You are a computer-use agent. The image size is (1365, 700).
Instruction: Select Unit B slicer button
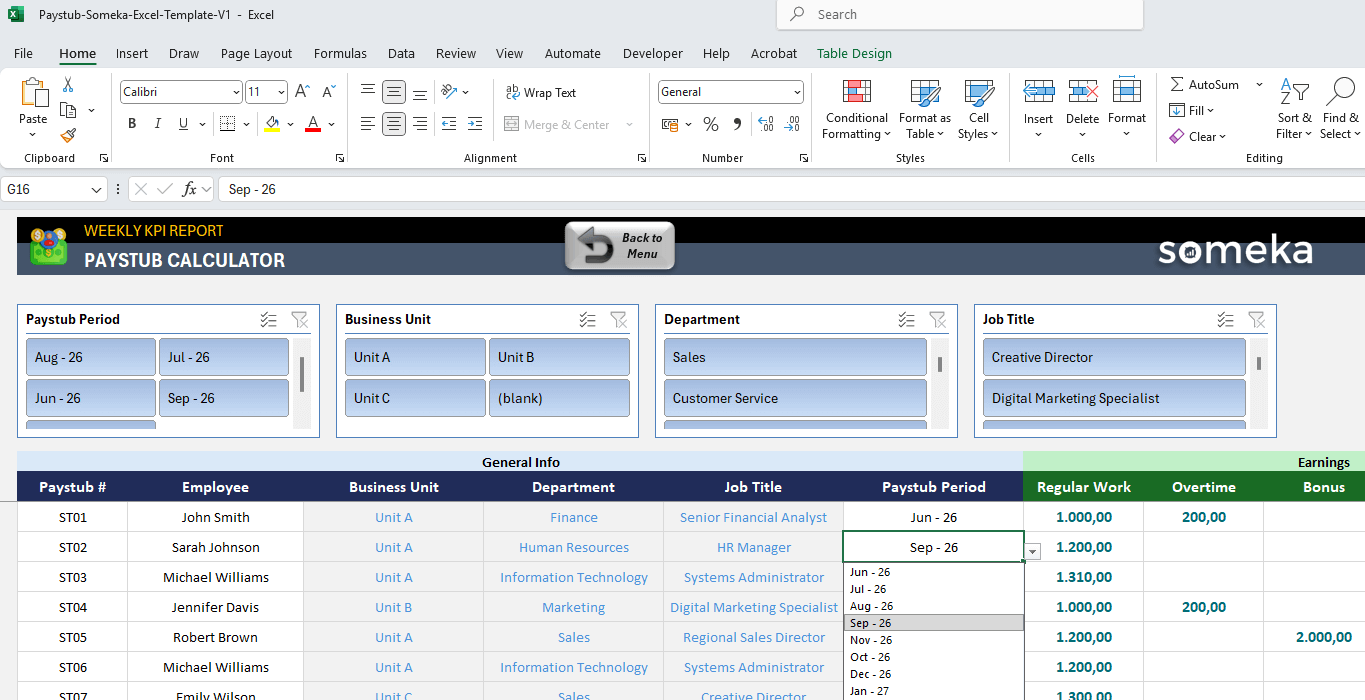point(558,357)
